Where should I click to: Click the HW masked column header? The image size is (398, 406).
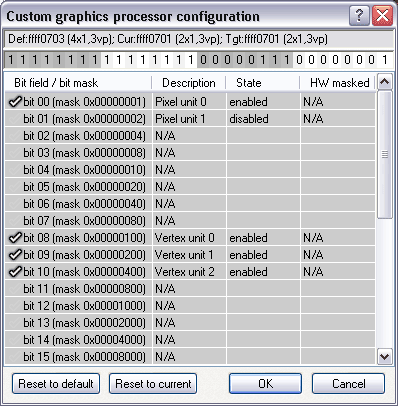[x=338, y=83]
